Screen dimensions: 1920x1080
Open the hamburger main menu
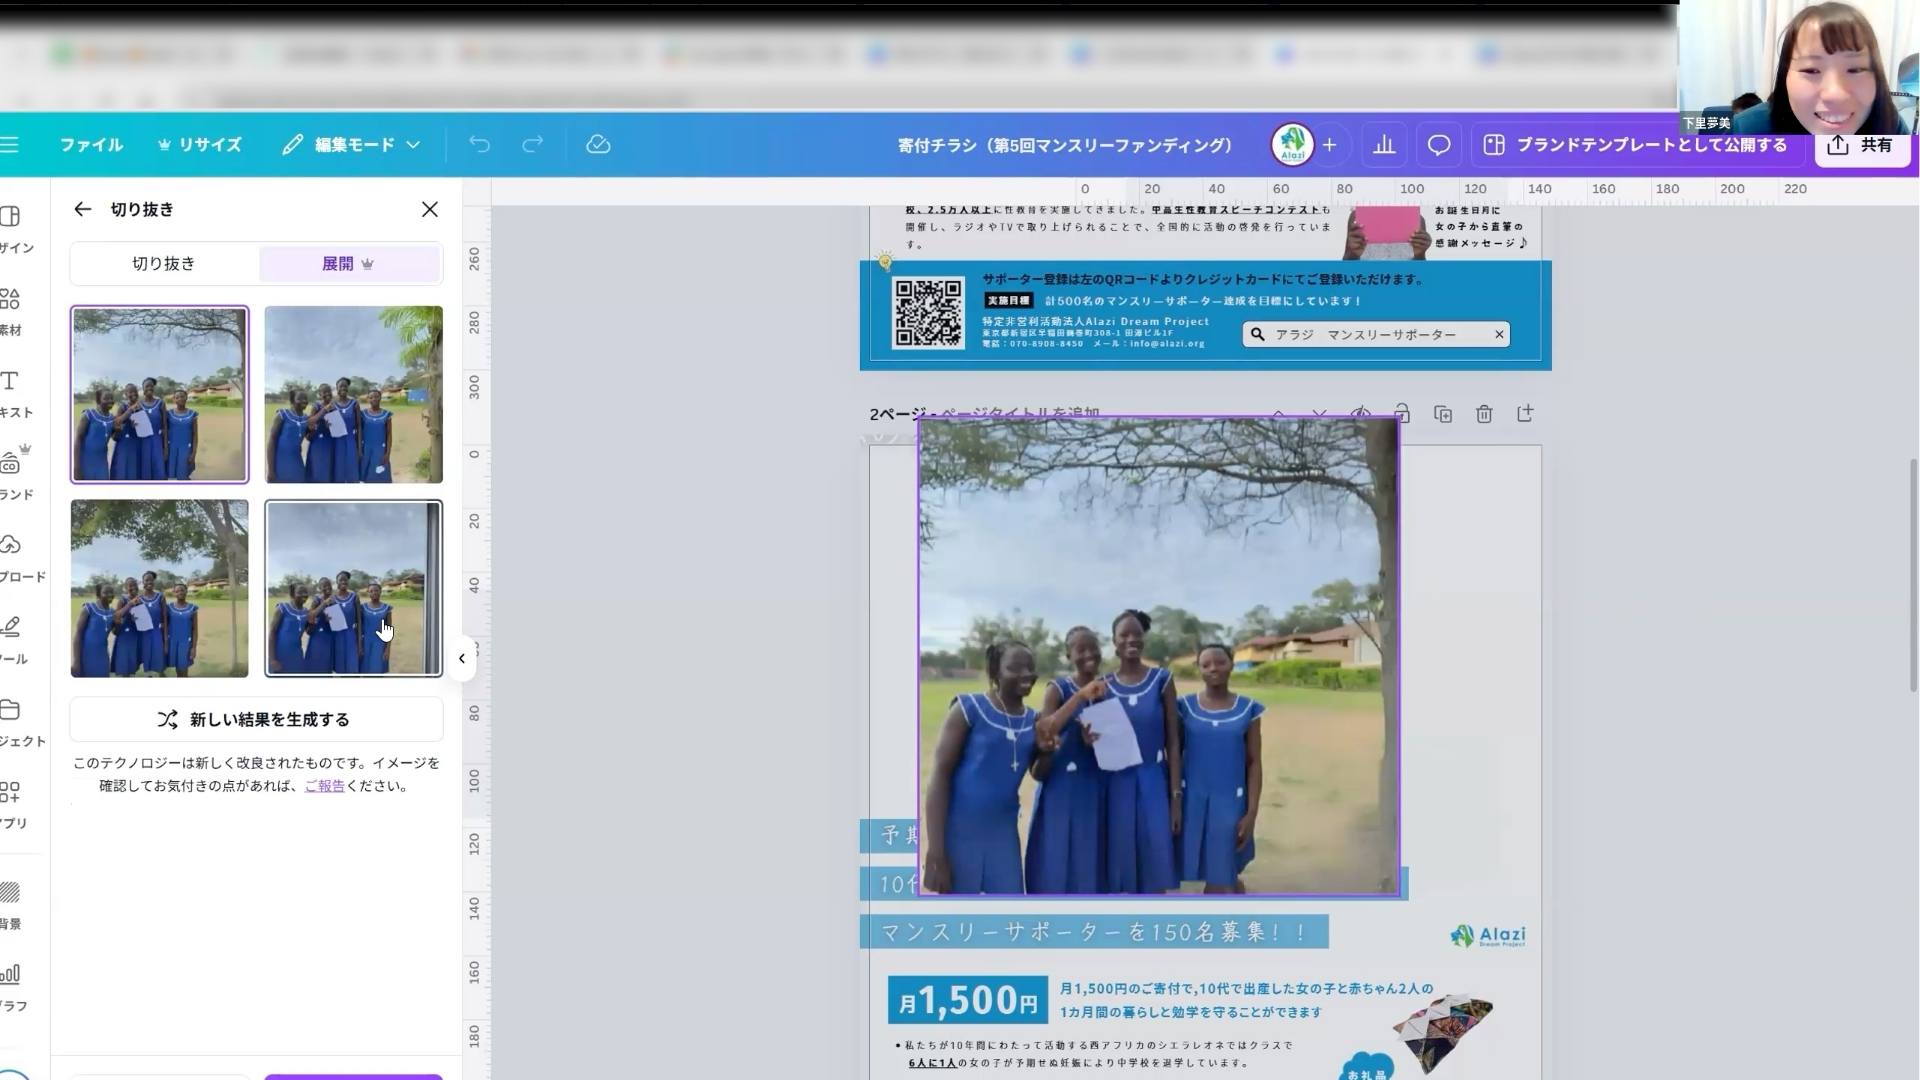pyautogui.click(x=10, y=145)
